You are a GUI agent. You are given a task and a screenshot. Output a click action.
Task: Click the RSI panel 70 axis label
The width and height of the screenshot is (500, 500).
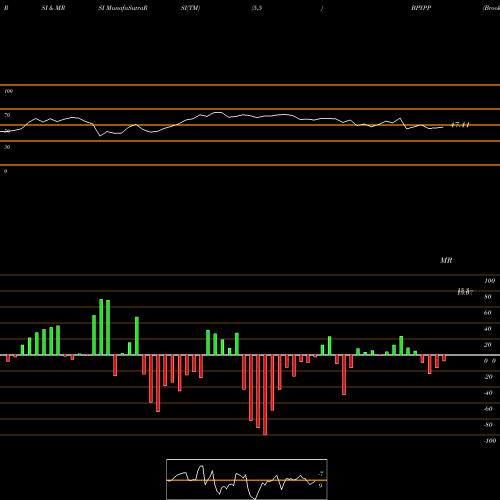7,115
